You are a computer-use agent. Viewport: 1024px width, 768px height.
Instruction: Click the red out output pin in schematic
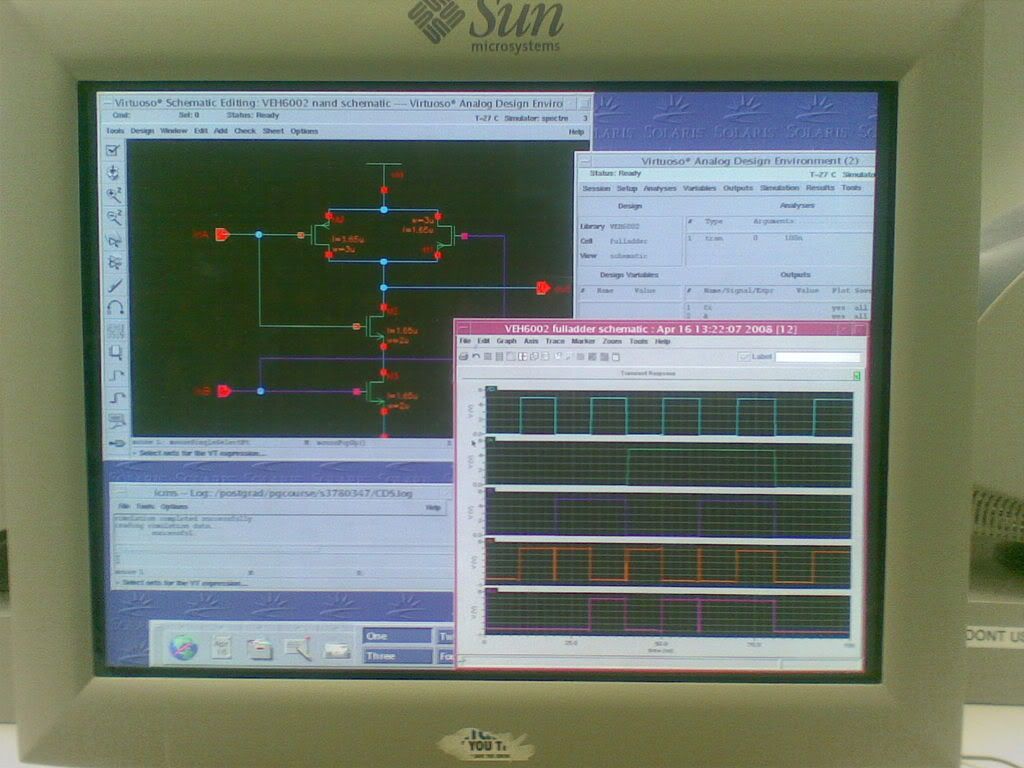point(543,287)
